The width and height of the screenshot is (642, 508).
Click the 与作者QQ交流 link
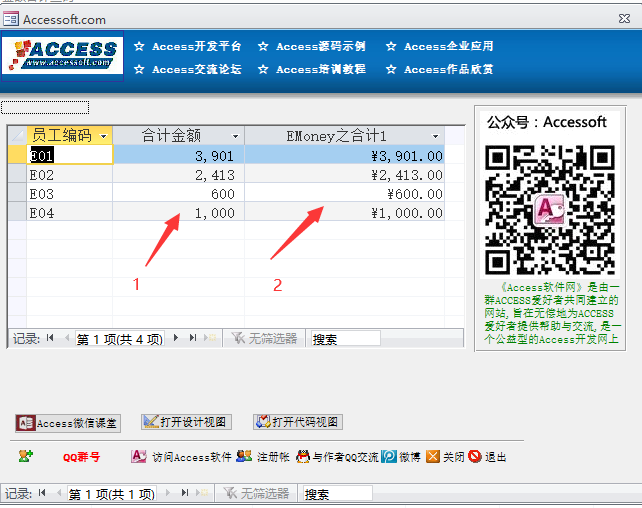[x=346, y=457]
